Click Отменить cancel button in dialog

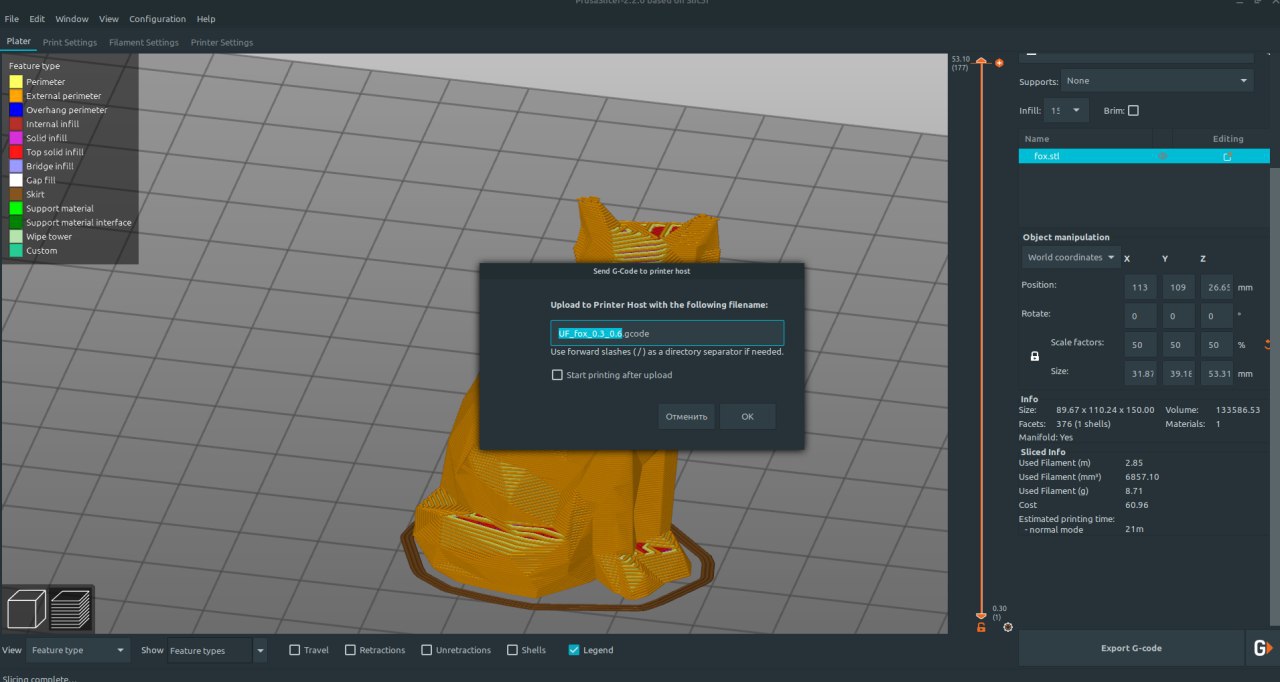[x=686, y=417]
